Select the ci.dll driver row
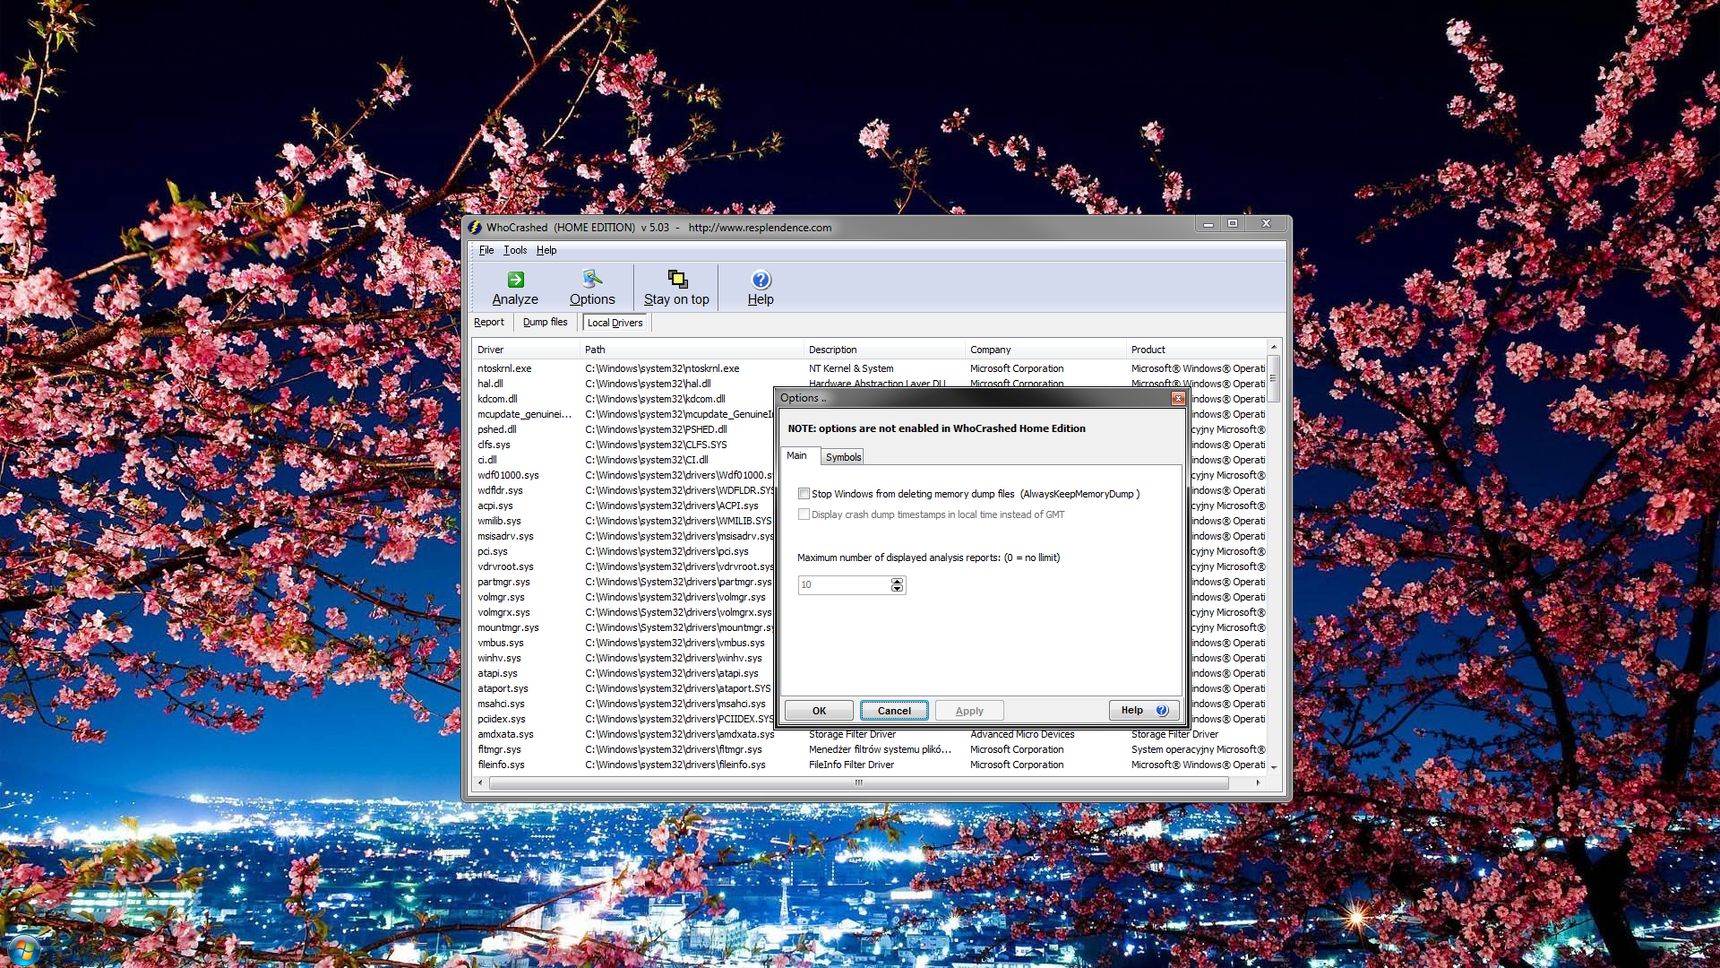The height and width of the screenshot is (968, 1720). pyautogui.click(x=623, y=460)
